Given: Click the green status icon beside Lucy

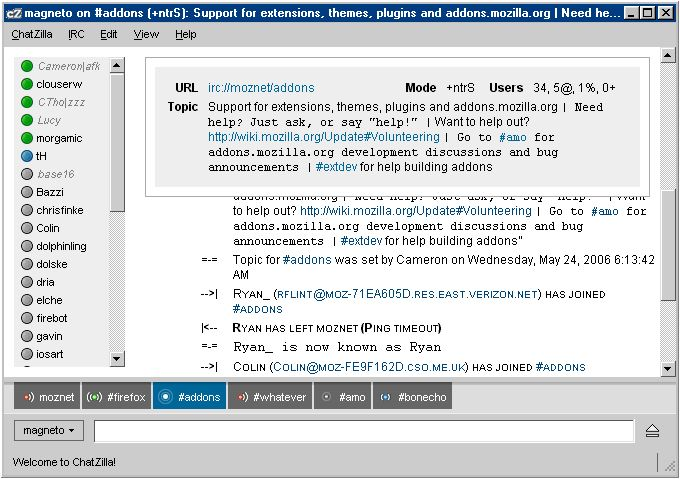Looking at the screenshot, I should coord(27,120).
